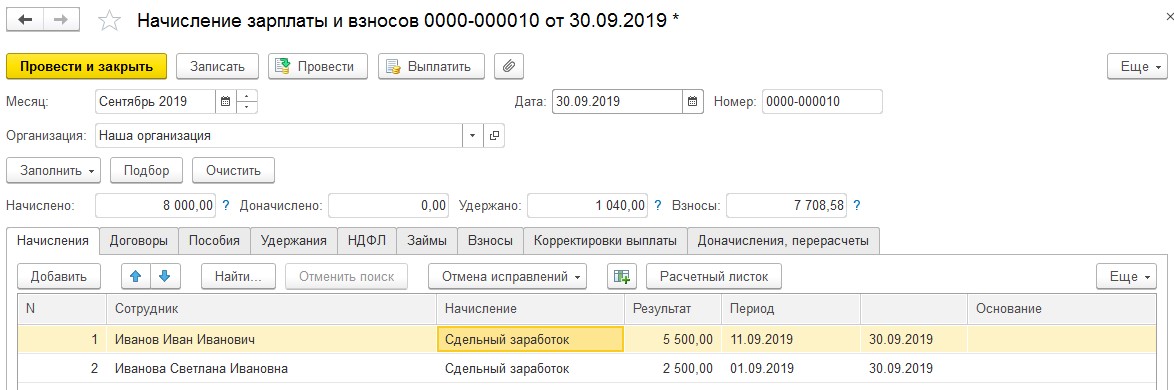Click the Провести и закрыть button
This screenshot has height=390, width=1174.
click(x=86, y=66)
